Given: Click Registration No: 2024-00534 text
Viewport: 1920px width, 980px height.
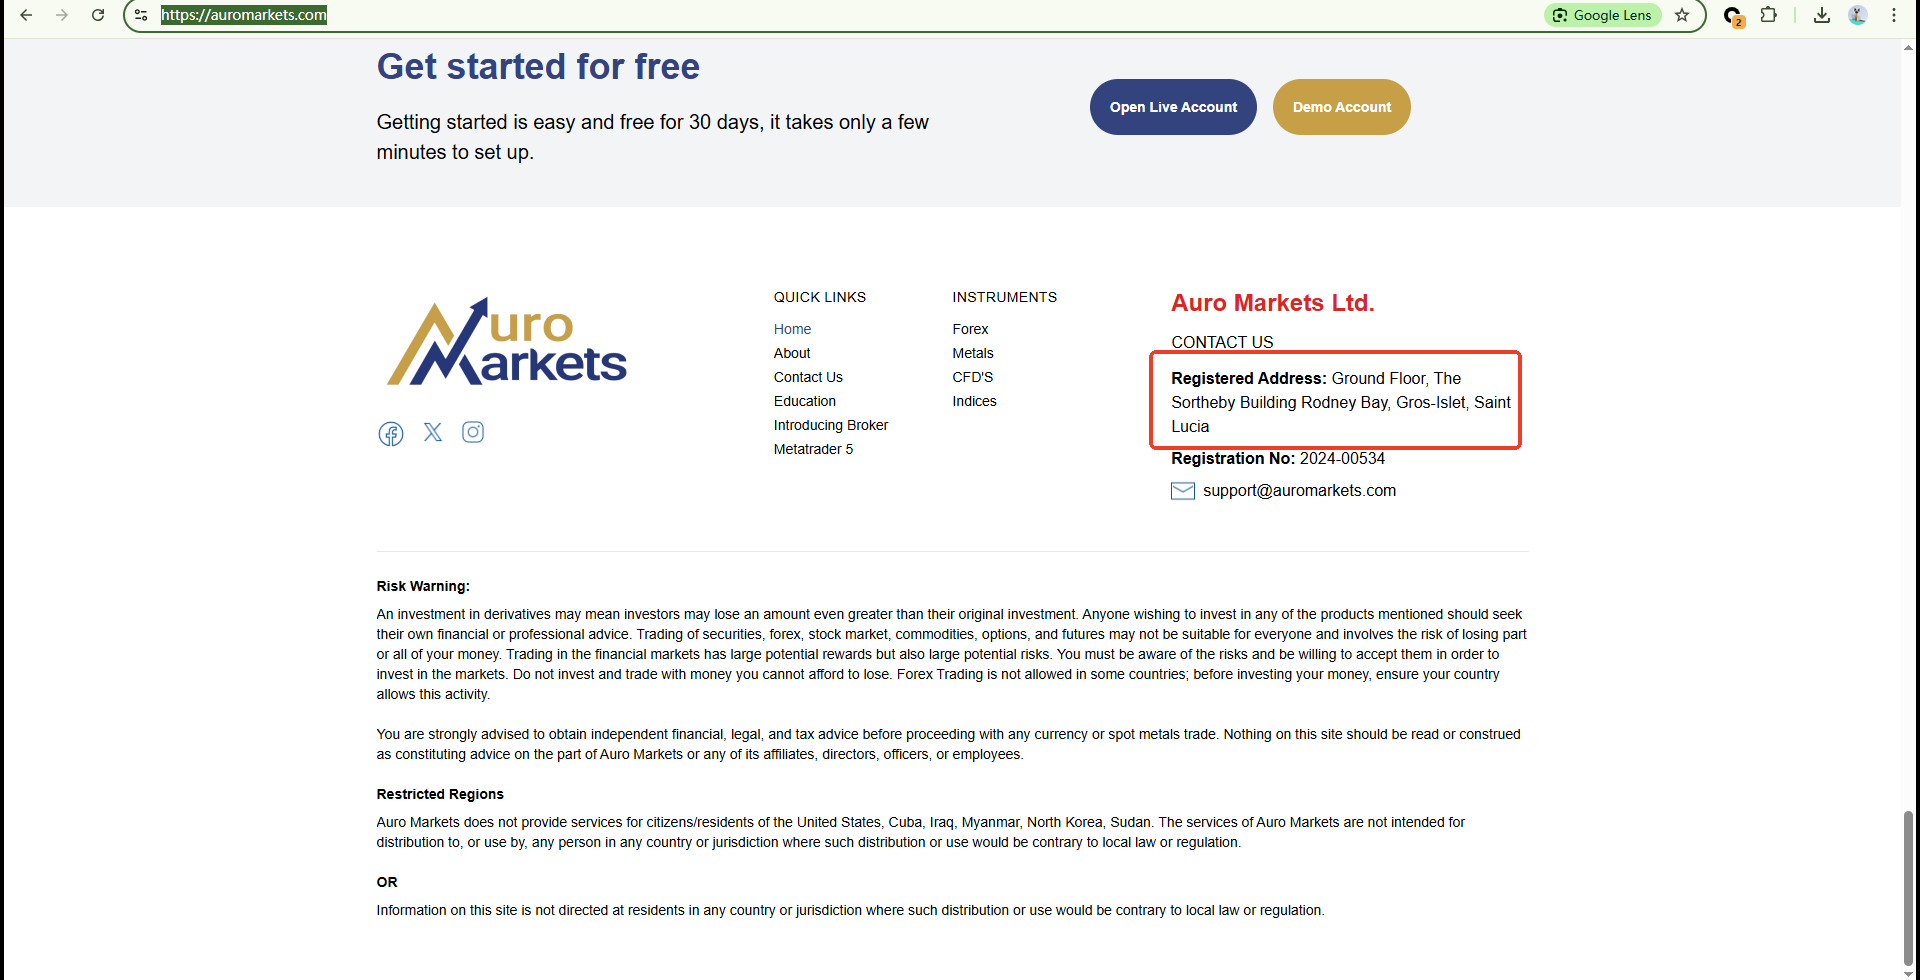Looking at the screenshot, I should click(x=1278, y=458).
